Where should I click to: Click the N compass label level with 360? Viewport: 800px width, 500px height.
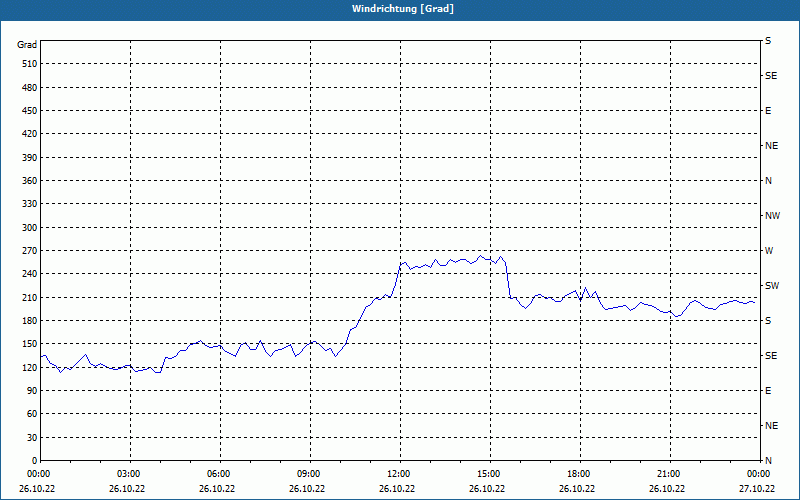click(x=768, y=181)
